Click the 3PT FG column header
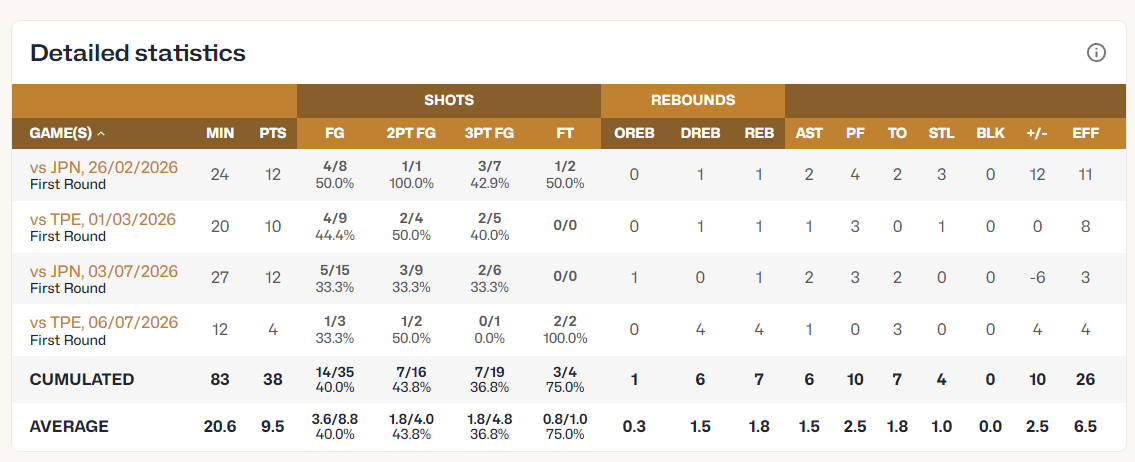The height and width of the screenshot is (462, 1135). click(489, 133)
